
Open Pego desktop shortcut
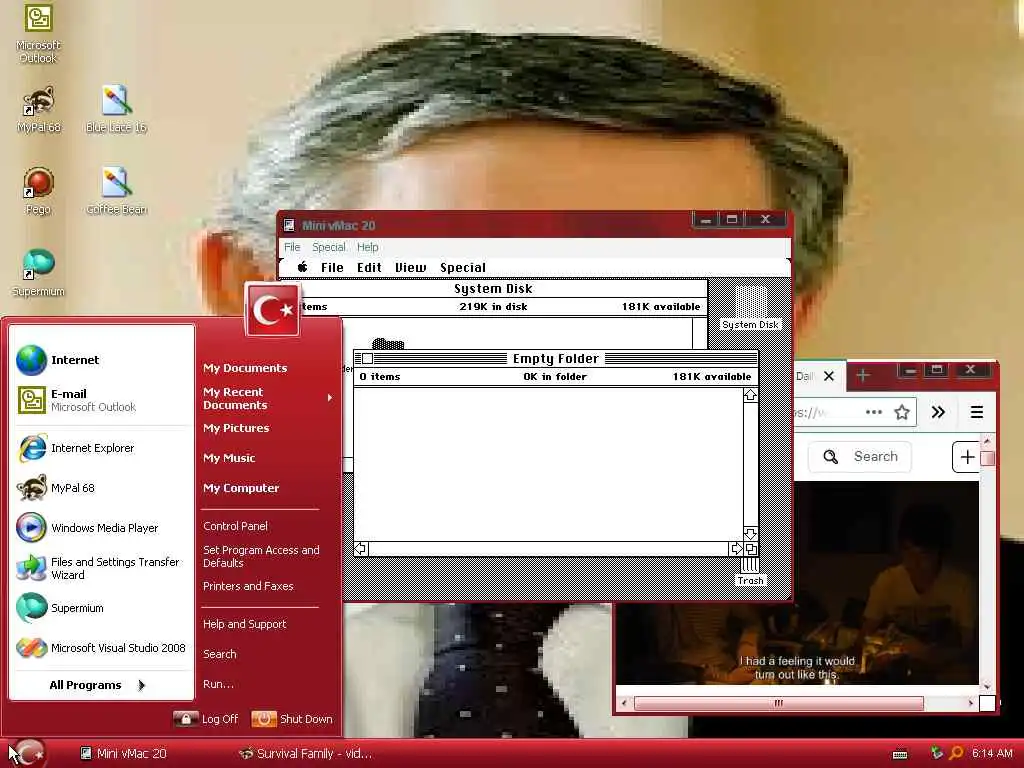38,191
